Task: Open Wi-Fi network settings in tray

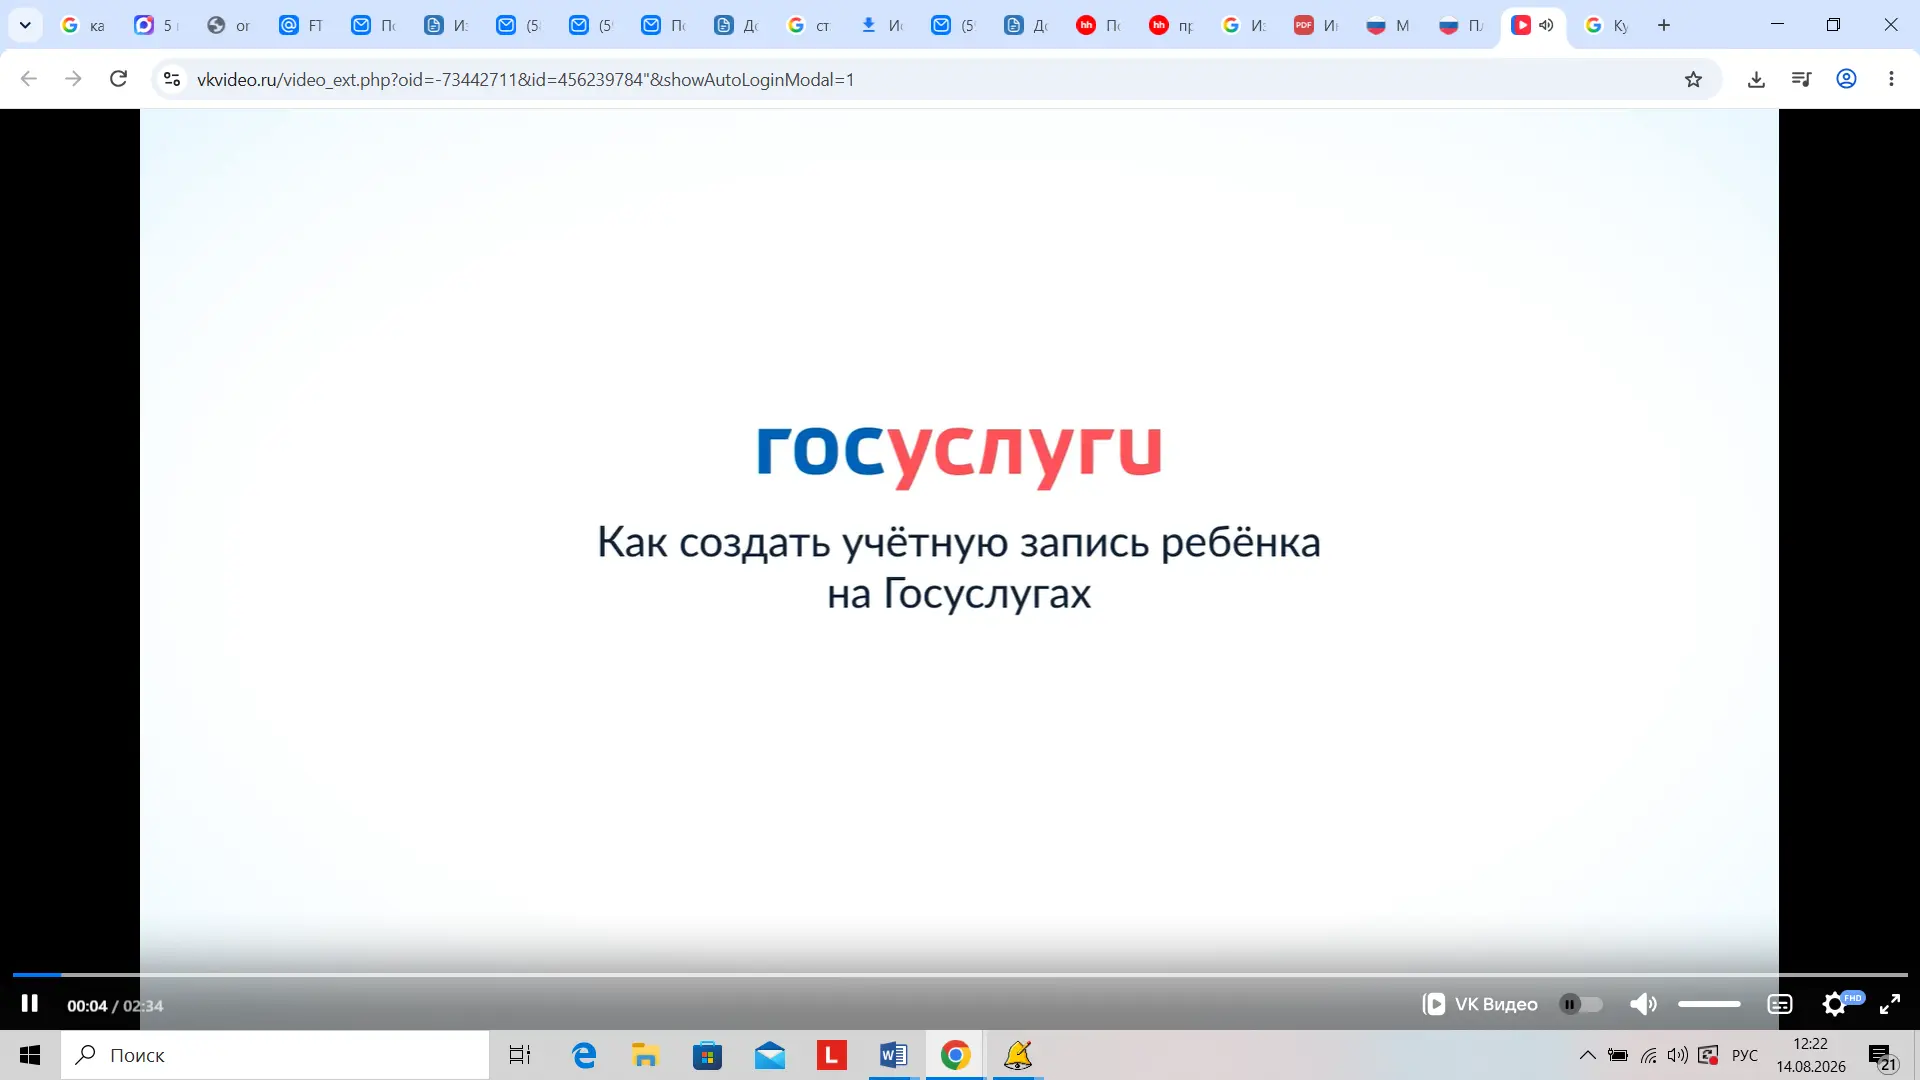Action: 1648,1055
